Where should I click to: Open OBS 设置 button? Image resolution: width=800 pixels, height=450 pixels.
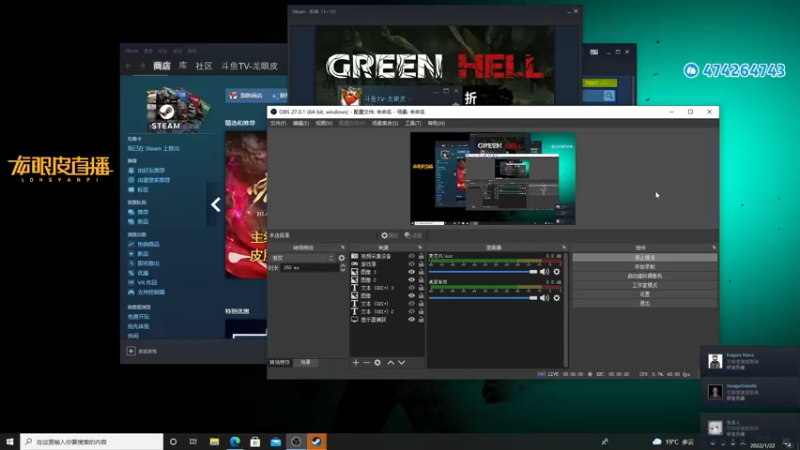[644, 294]
